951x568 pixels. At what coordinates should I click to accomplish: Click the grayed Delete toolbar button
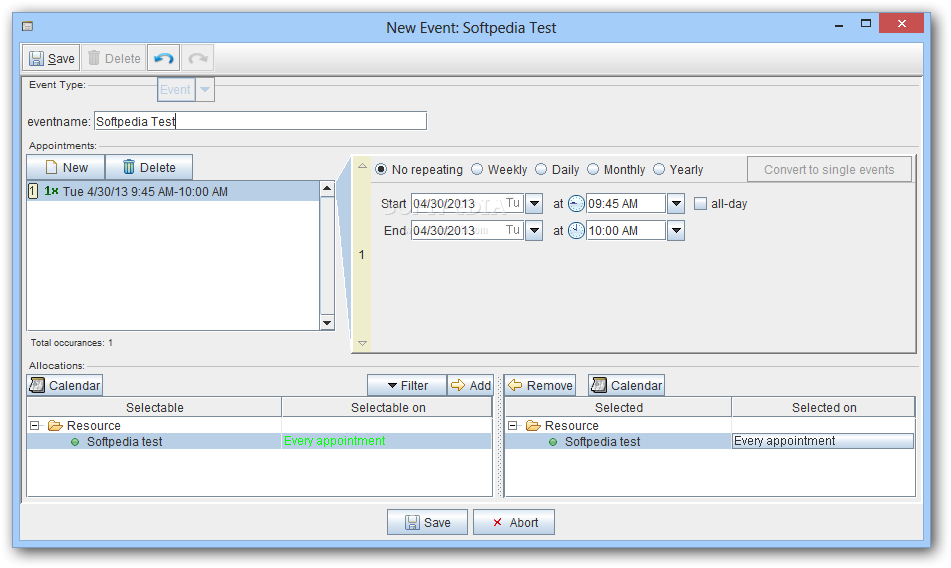(x=114, y=58)
